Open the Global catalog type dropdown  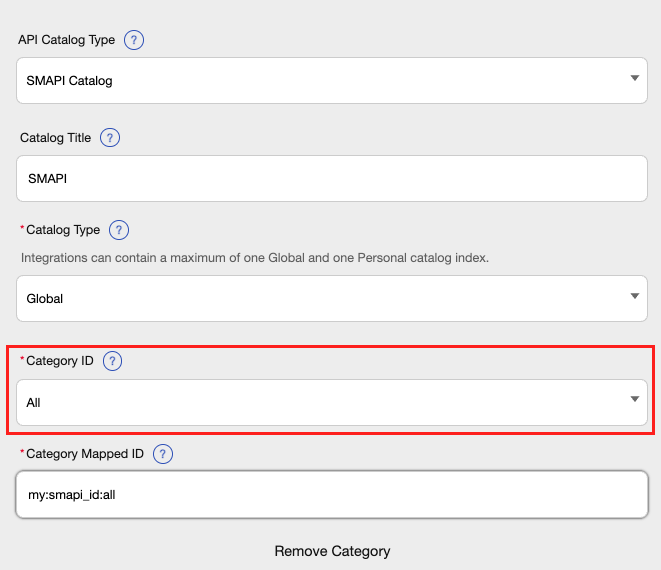click(x=332, y=298)
